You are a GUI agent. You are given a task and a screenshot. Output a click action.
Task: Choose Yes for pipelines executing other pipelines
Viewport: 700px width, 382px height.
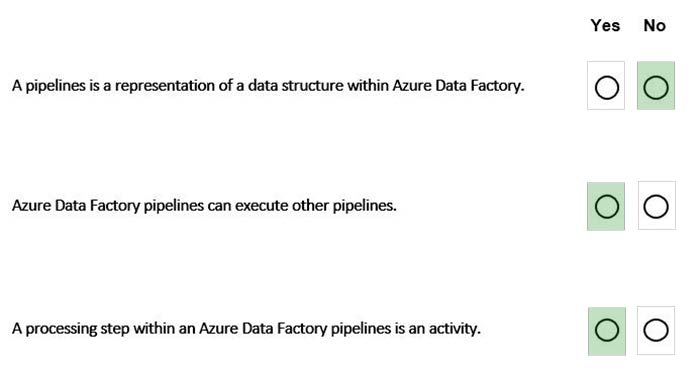click(x=606, y=207)
